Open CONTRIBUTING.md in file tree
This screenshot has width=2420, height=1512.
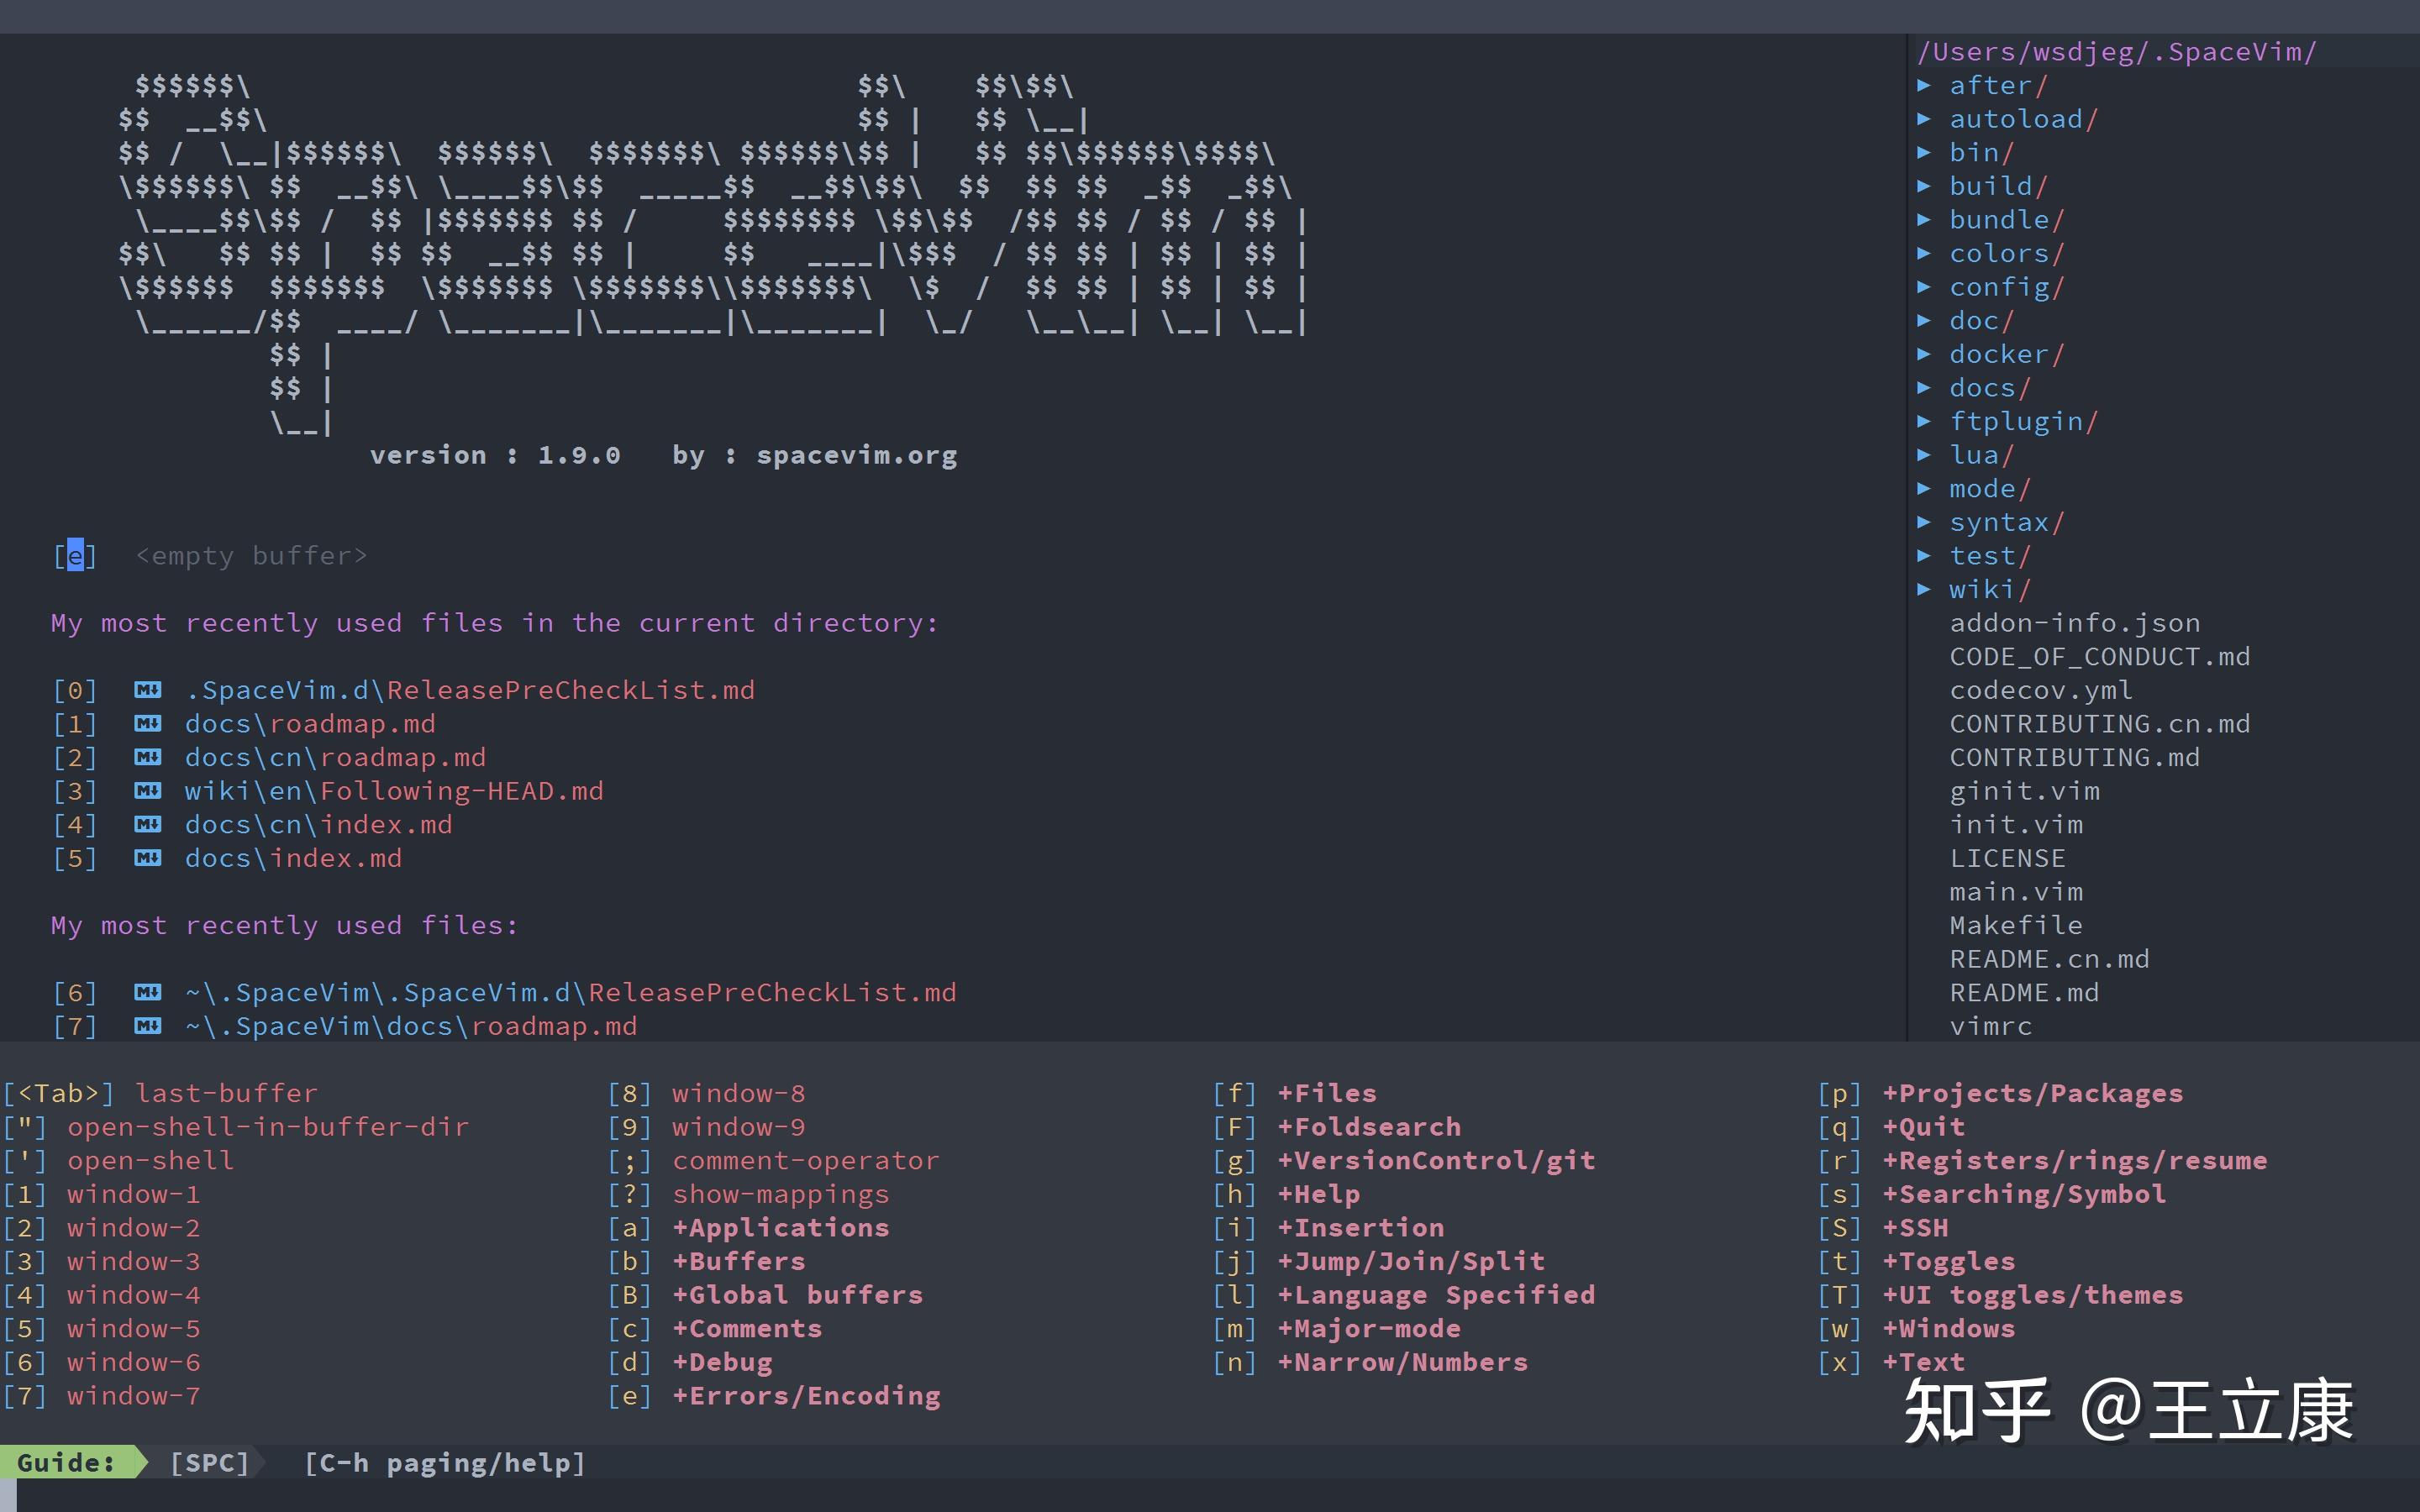pyautogui.click(x=2075, y=757)
